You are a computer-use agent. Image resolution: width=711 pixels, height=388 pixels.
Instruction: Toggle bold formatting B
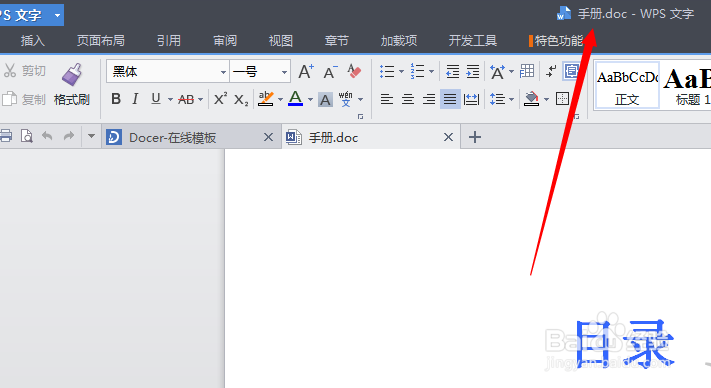point(116,99)
